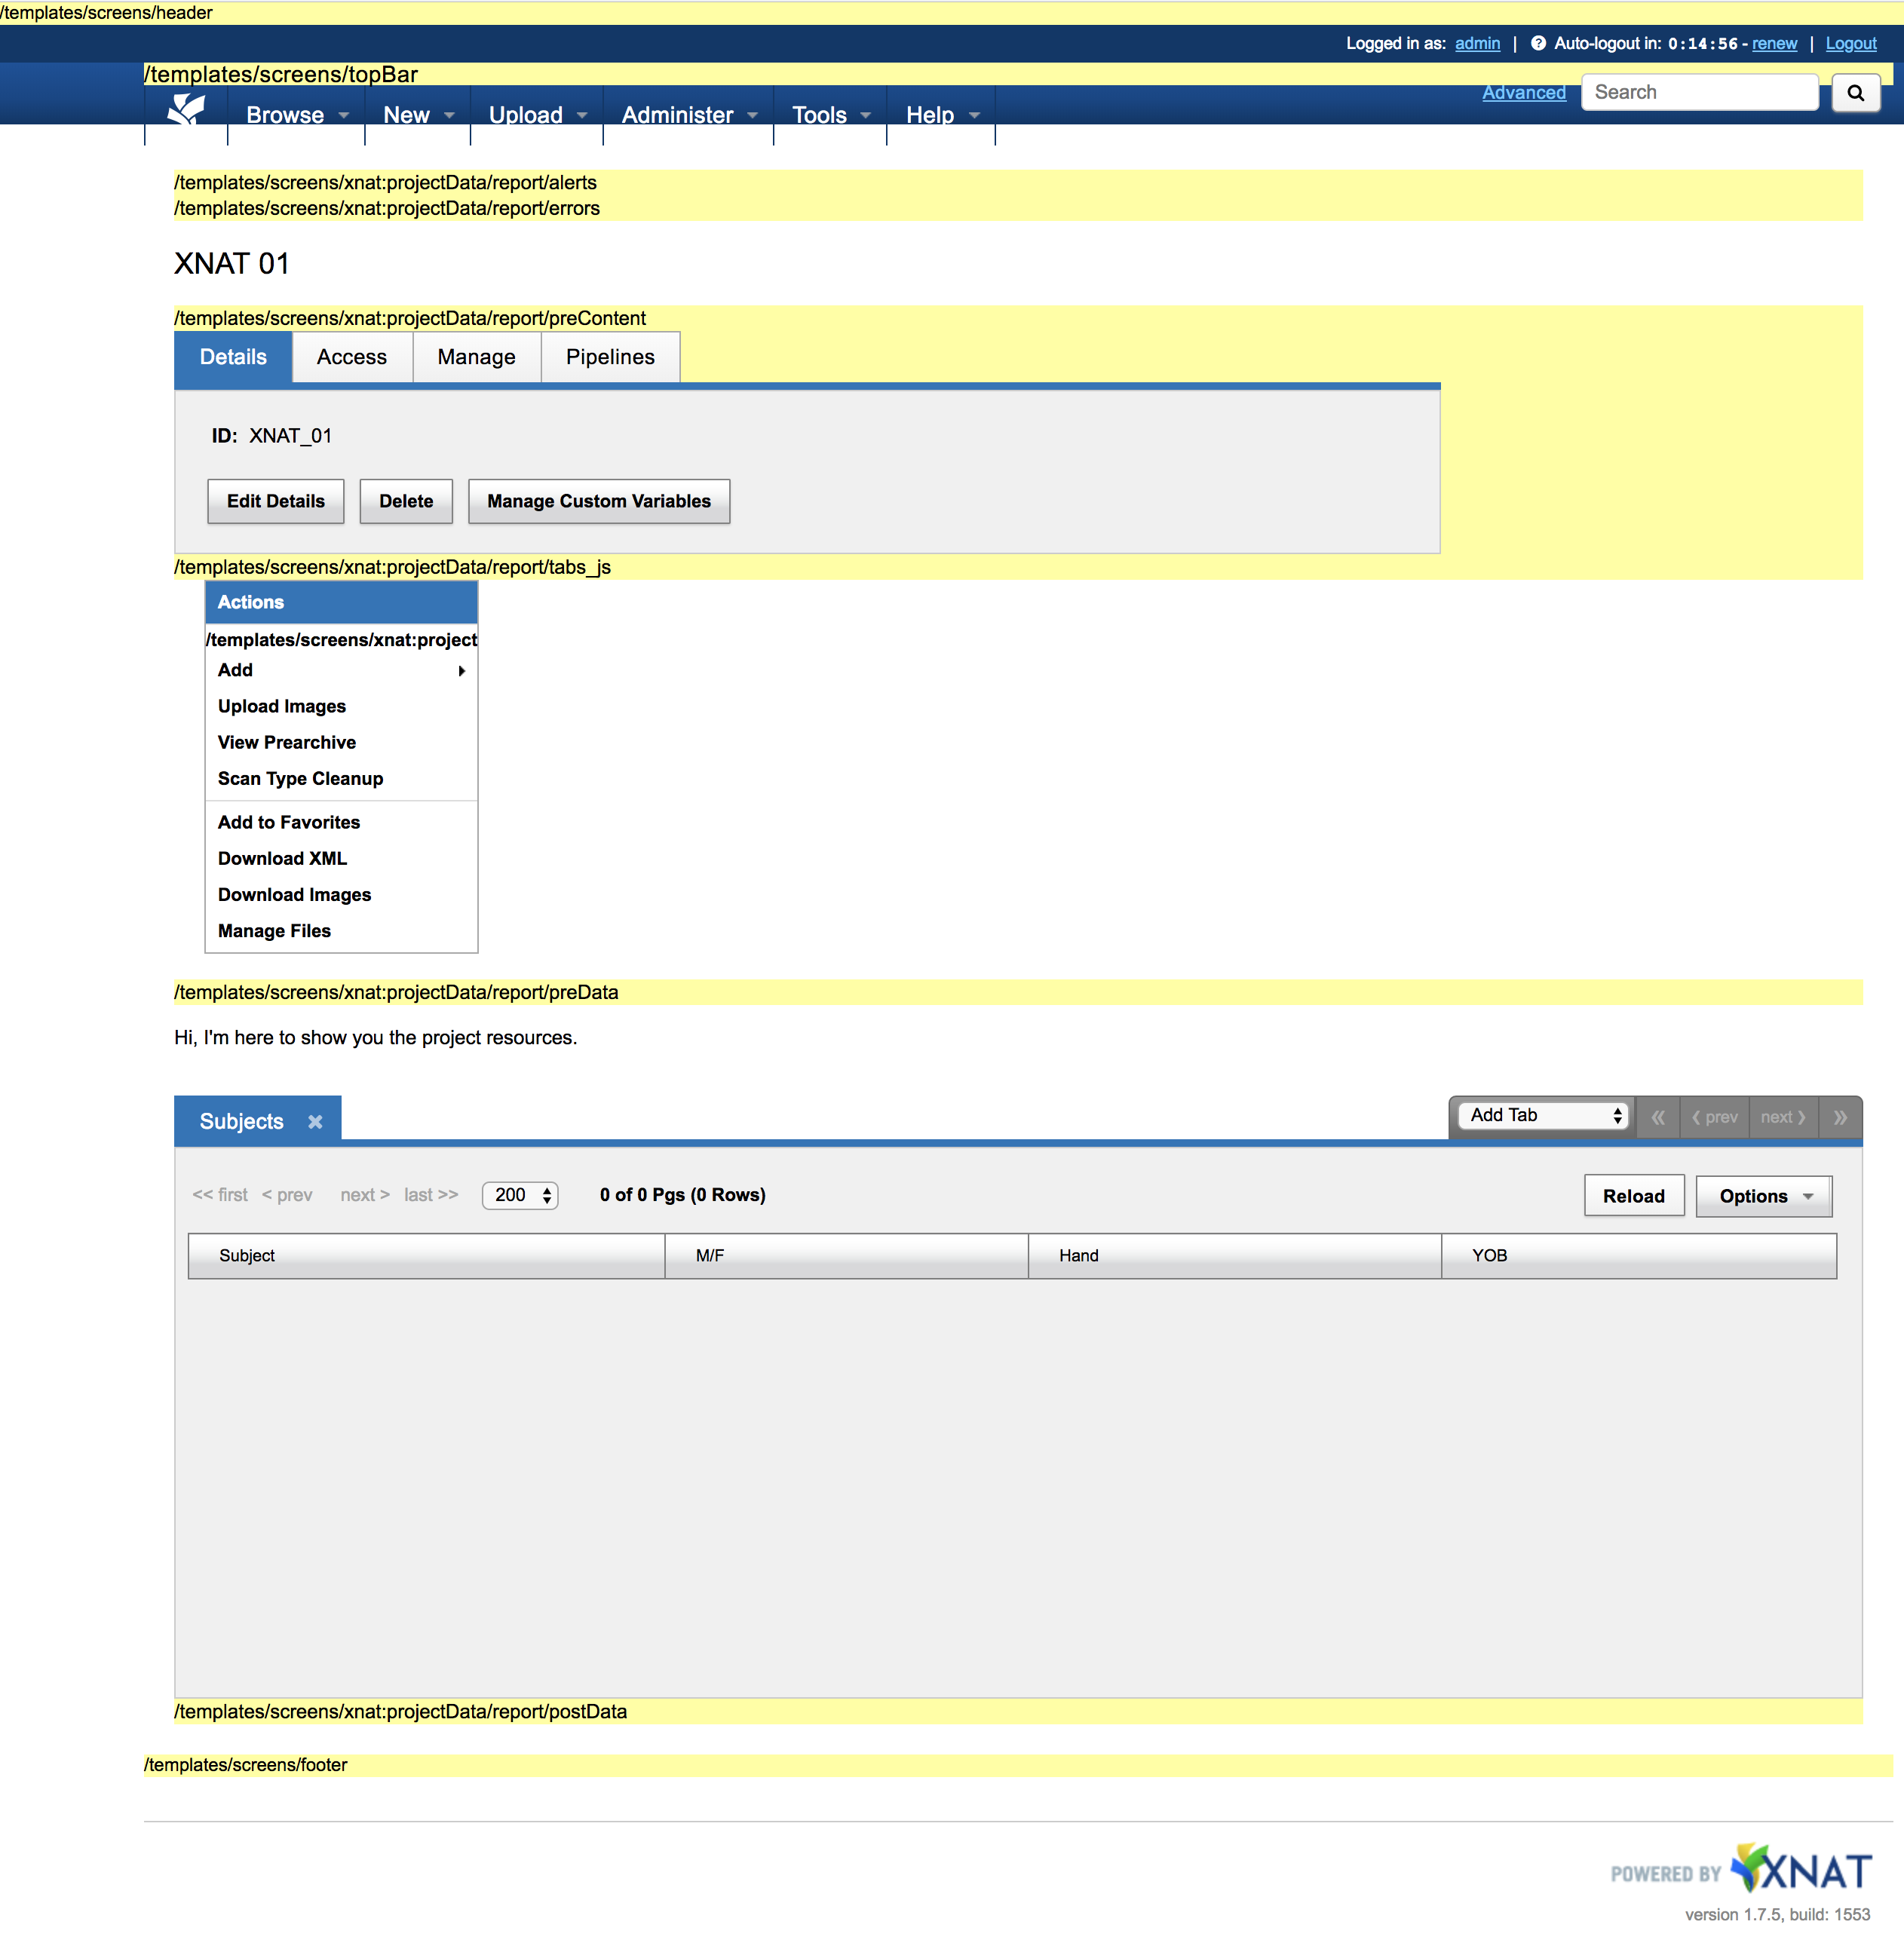Click the XNAT home logo icon

click(186, 110)
